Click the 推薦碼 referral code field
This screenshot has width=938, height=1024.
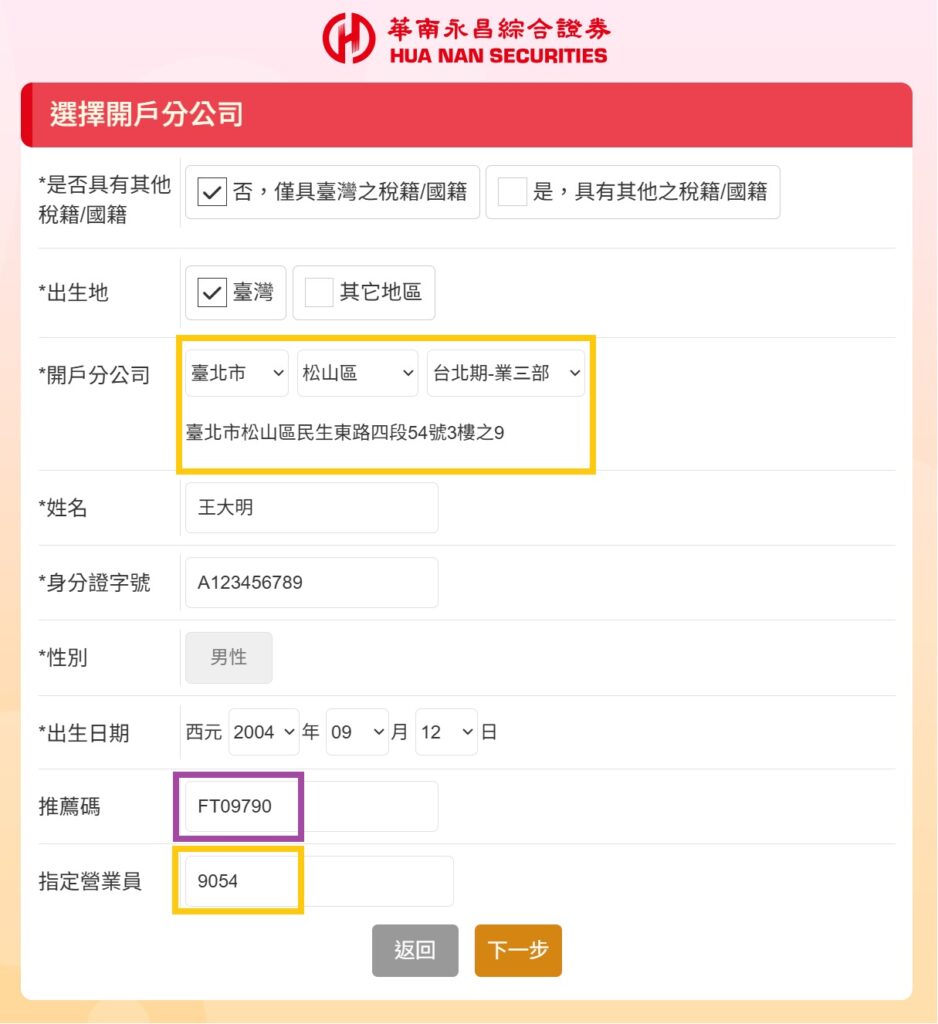pos(311,806)
